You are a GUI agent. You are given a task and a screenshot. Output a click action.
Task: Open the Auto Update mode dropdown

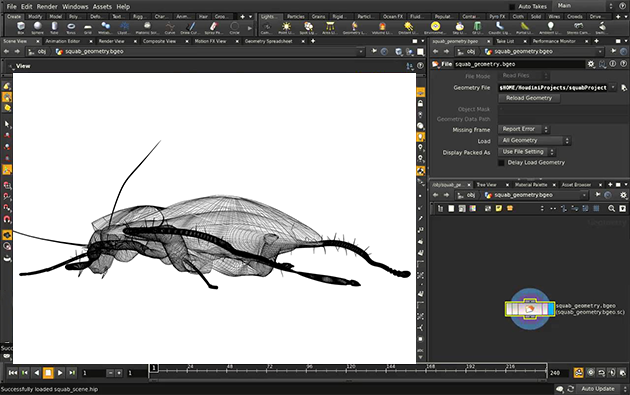pos(601,389)
